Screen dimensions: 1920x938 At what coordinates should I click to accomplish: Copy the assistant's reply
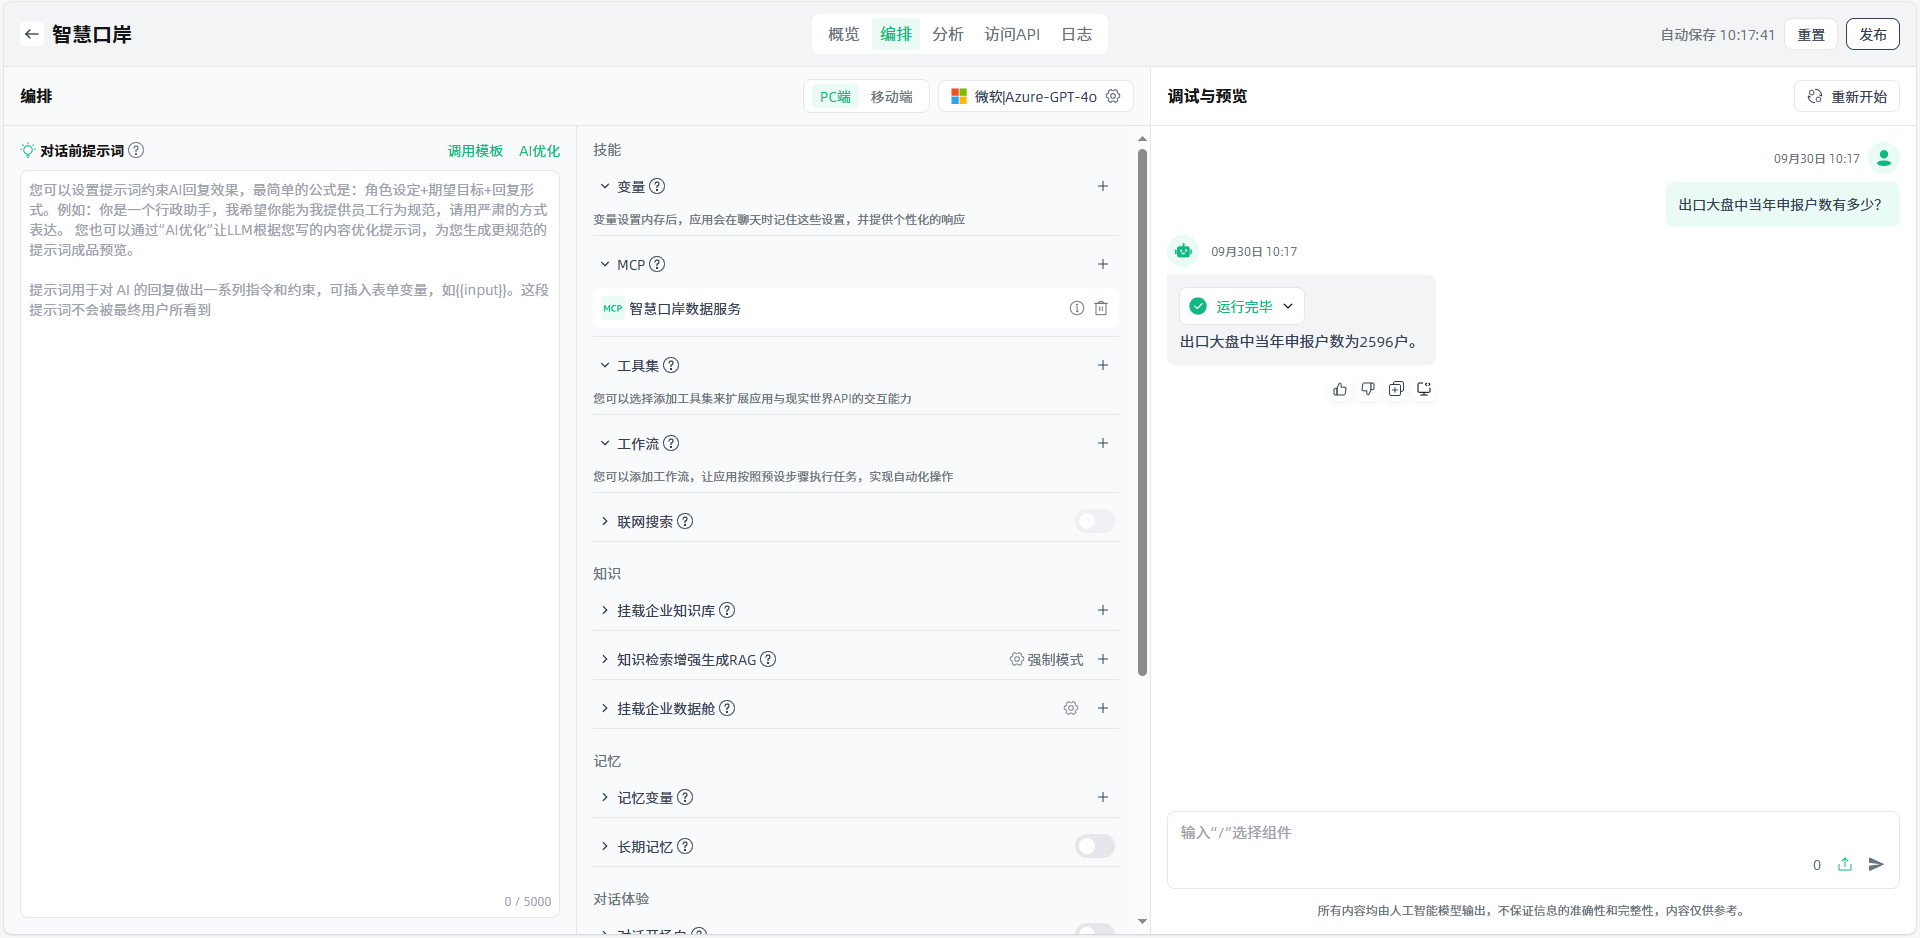(x=1396, y=389)
